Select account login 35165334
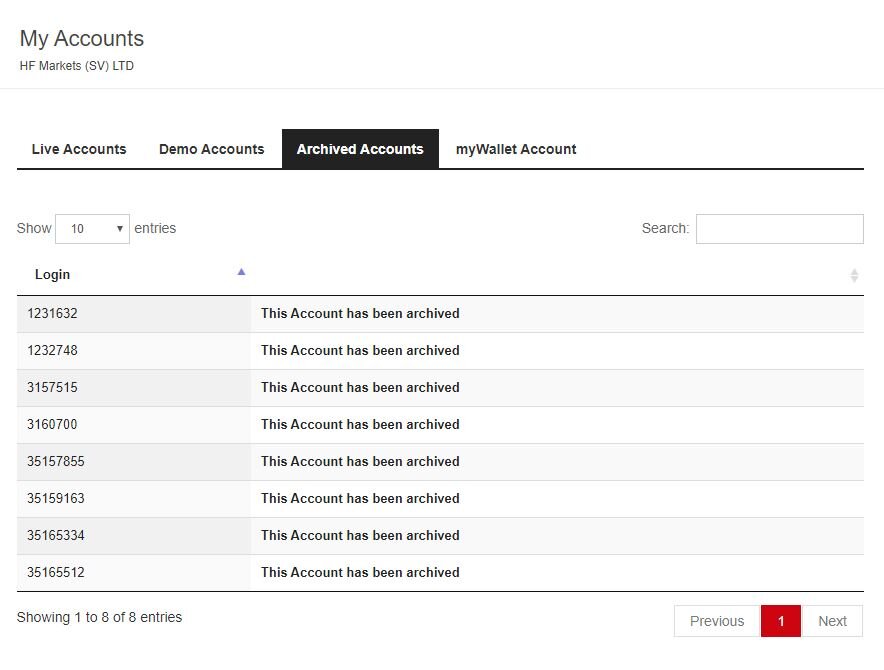This screenshot has width=884, height=670. [x=56, y=535]
